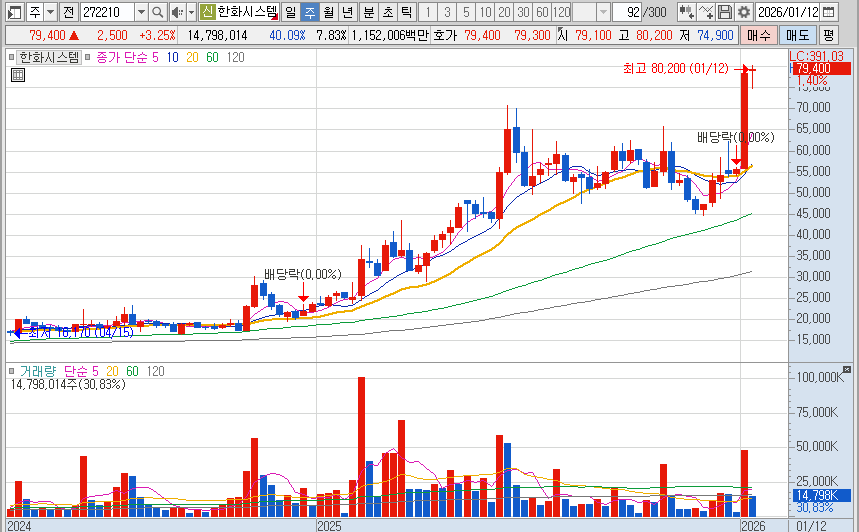This screenshot has height=532, width=859.
Task: Click the 2025 label on time axis
Action: (x=329, y=526)
